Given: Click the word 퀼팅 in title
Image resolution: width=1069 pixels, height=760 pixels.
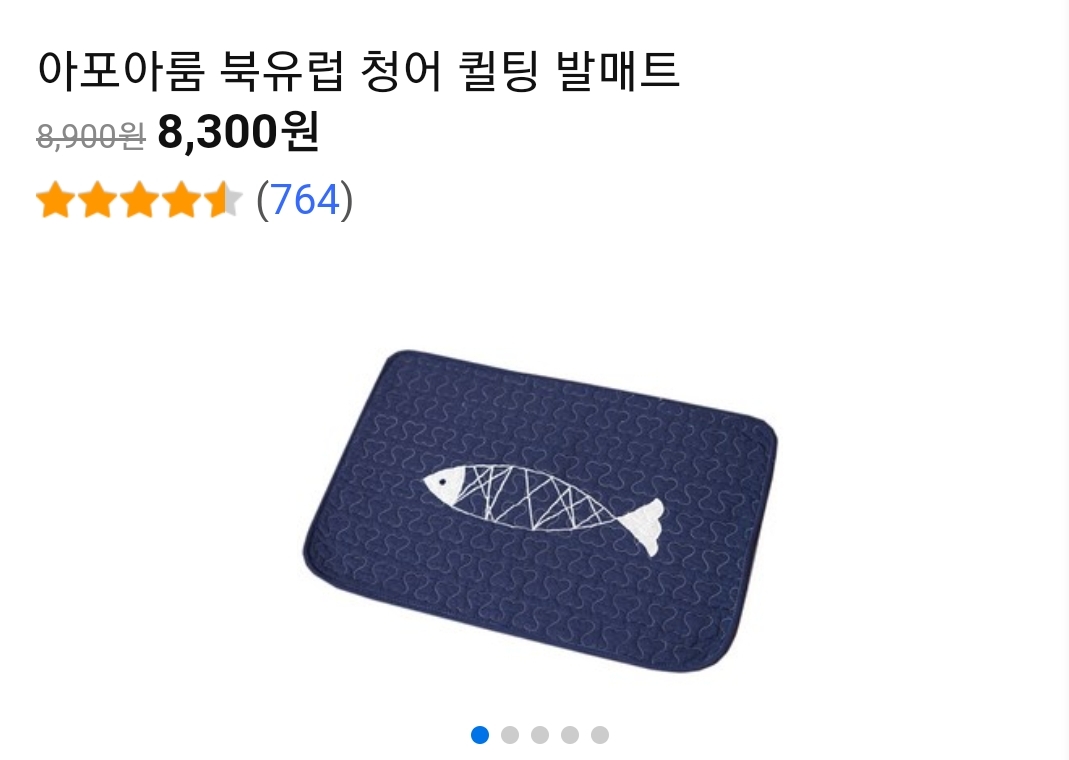Looking at the screenshot, I should pos(499,71).
